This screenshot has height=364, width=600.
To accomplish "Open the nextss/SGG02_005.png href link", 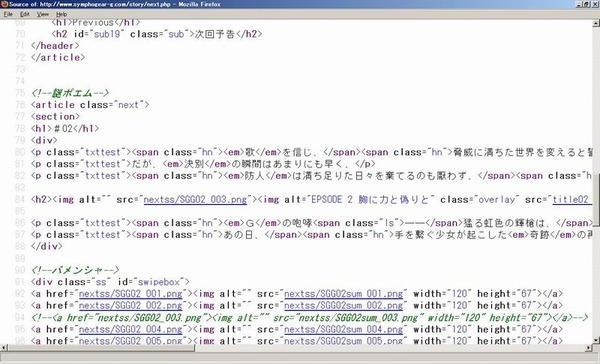I will tap(130, 340).
